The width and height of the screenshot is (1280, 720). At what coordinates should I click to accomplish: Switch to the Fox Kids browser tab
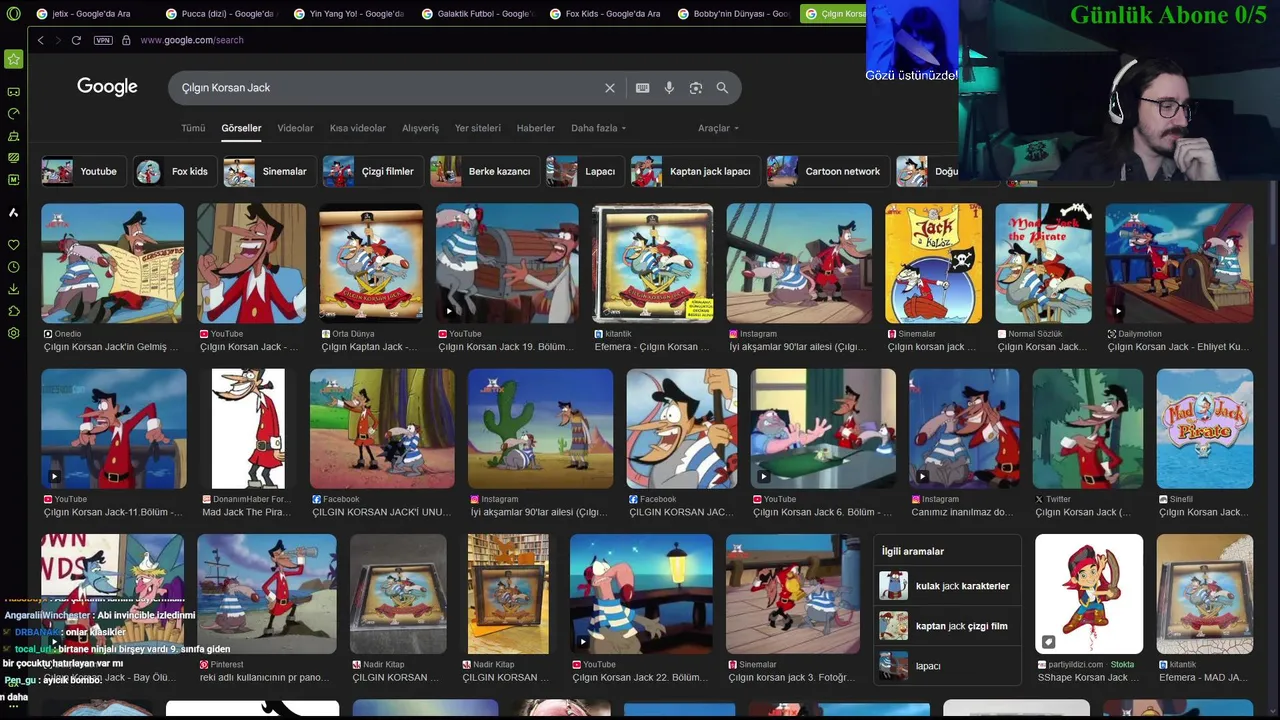tap(604, 14)
